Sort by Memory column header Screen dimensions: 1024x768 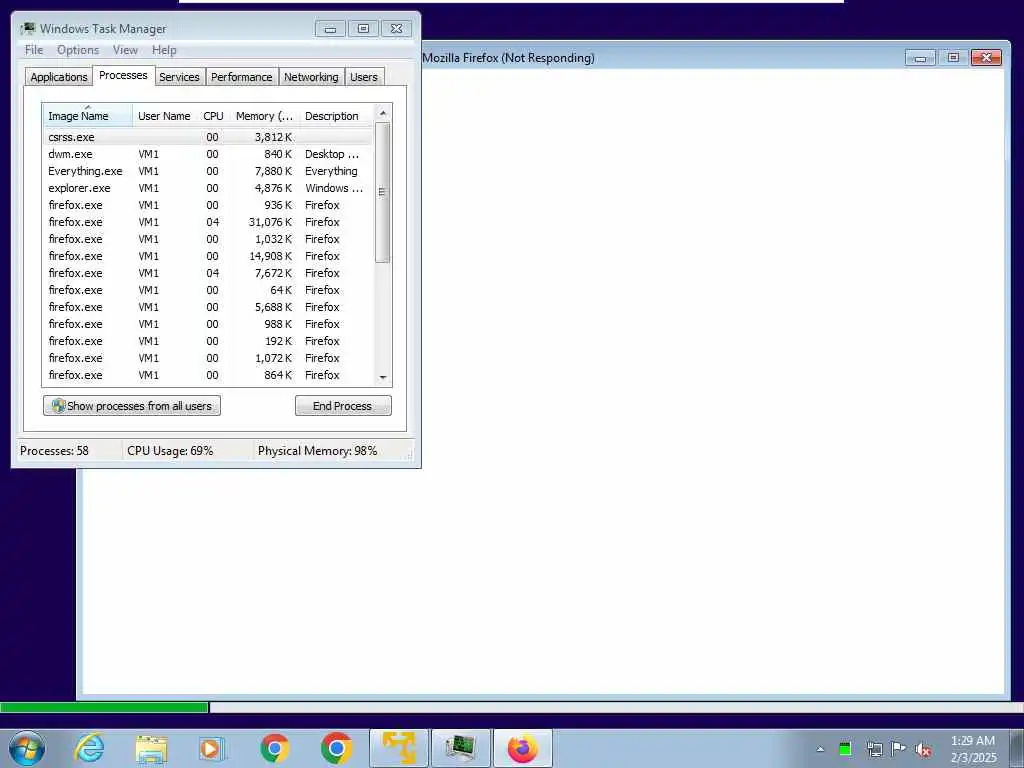pyautogui.click(x=264, y=116)
